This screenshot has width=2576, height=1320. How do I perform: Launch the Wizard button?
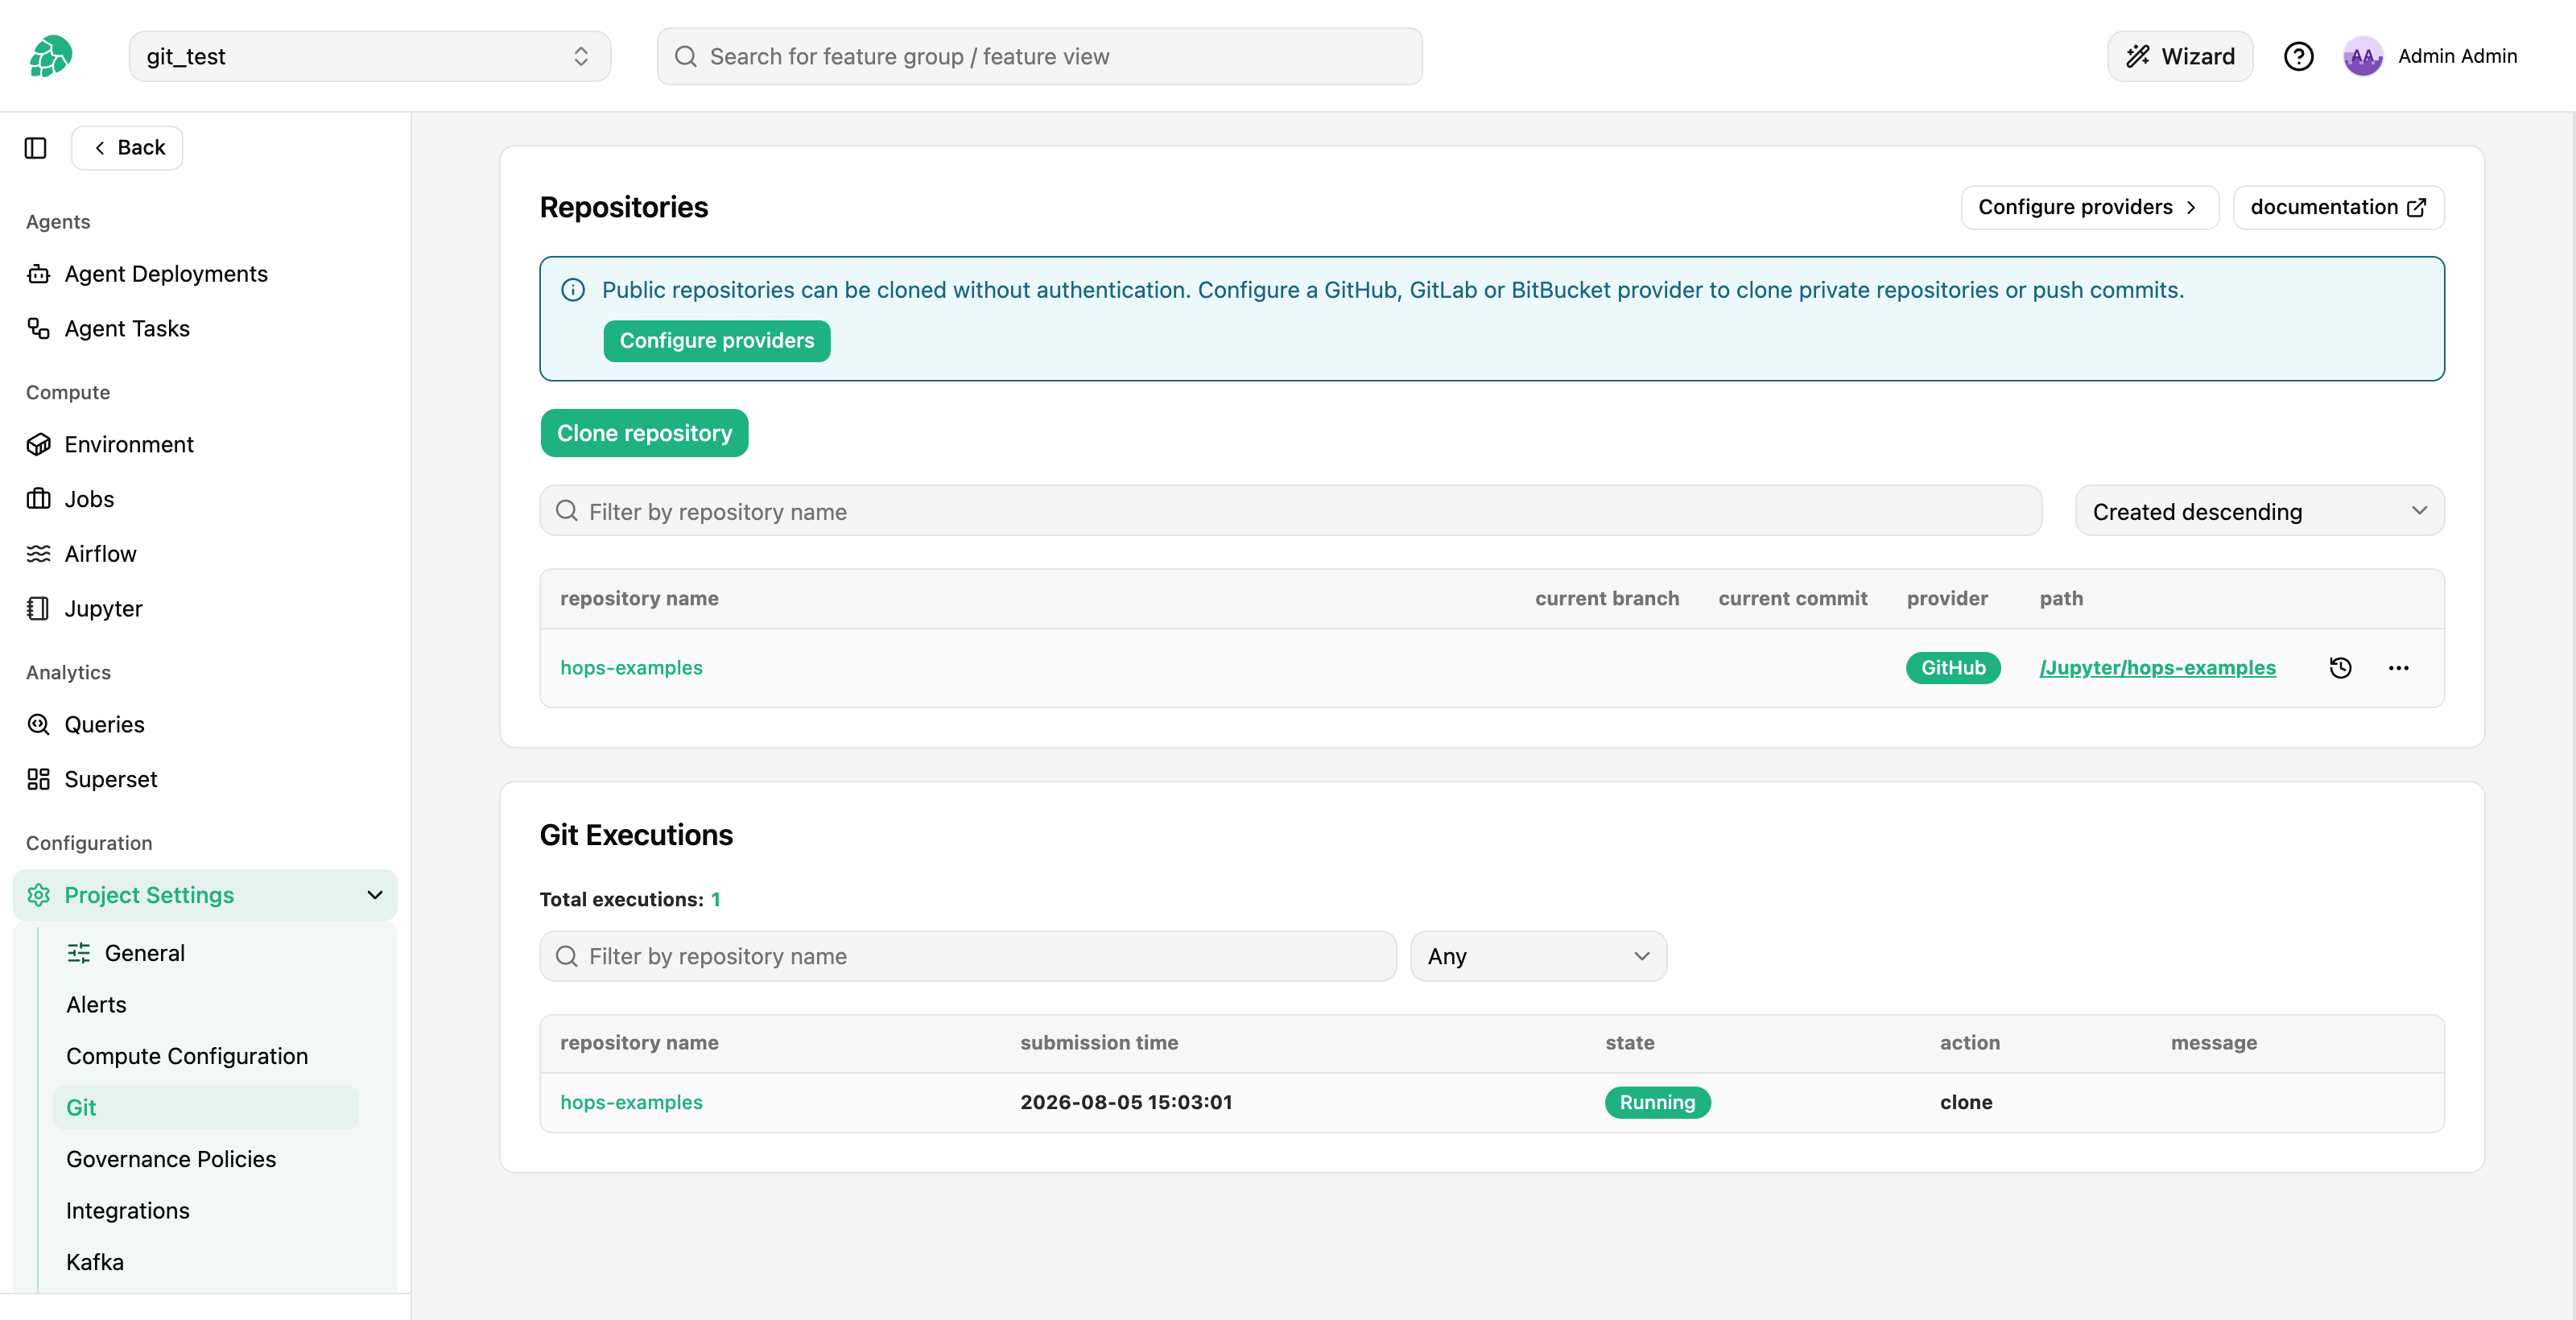tap(2180, 56)
